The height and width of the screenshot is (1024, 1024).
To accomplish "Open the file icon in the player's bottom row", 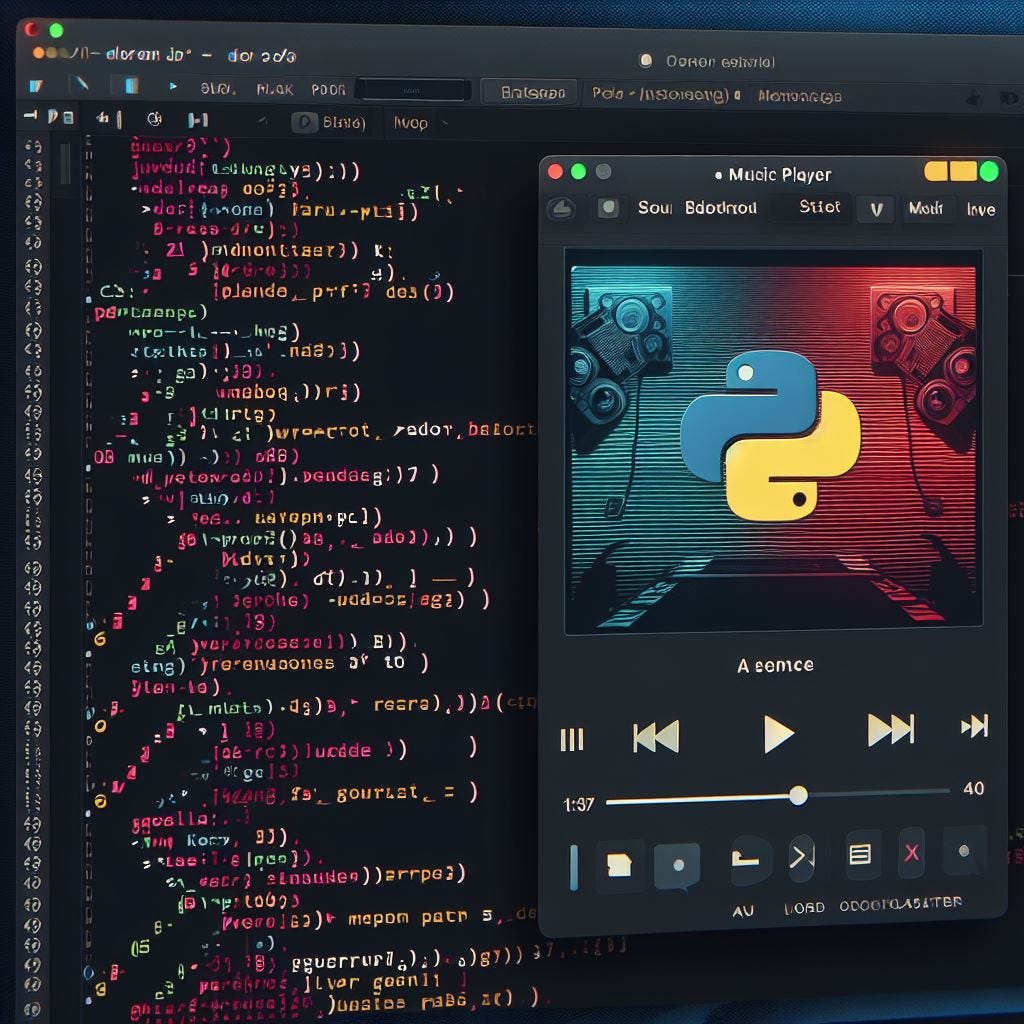I will [x=619, y=865].
